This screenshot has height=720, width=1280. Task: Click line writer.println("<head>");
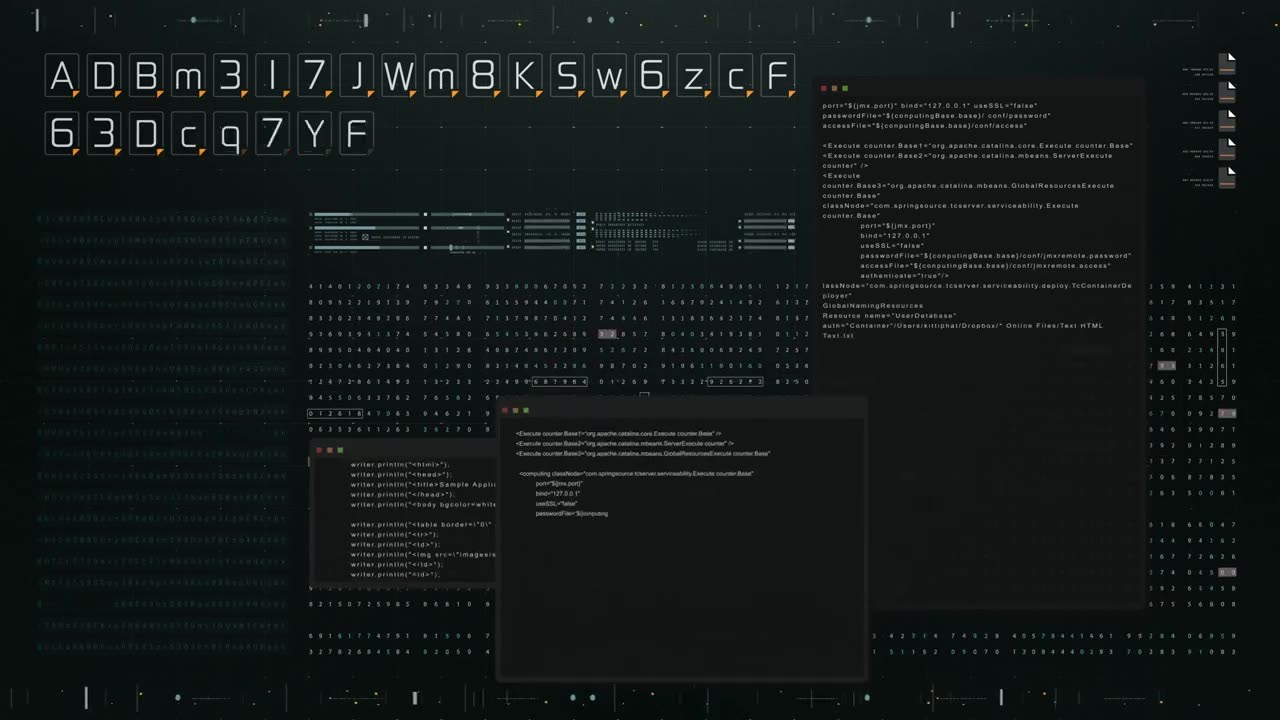click(x=401, y=474)
